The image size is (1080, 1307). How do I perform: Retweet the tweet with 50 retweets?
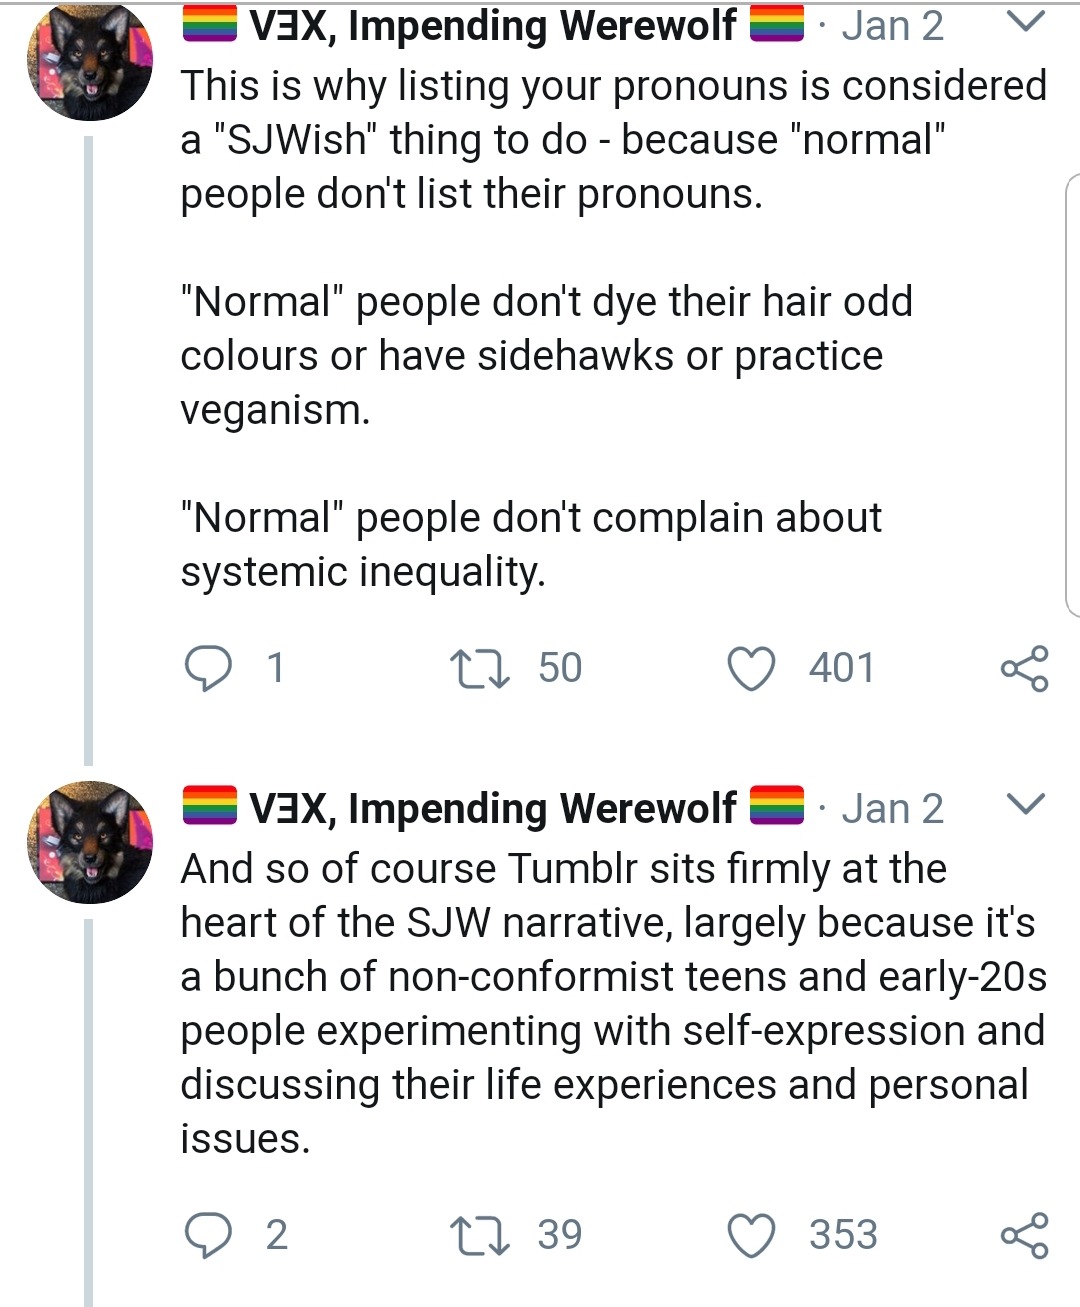click(480, 668)
